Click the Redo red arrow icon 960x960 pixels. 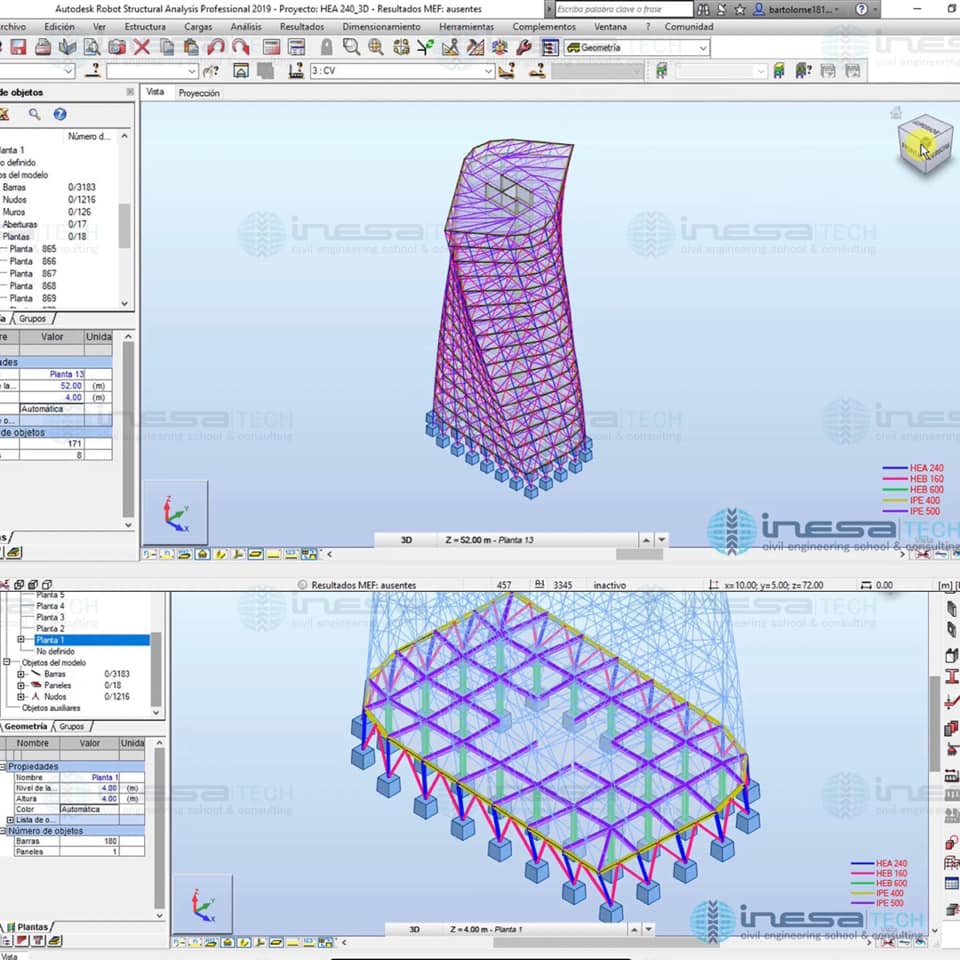[x=241, y=47]
